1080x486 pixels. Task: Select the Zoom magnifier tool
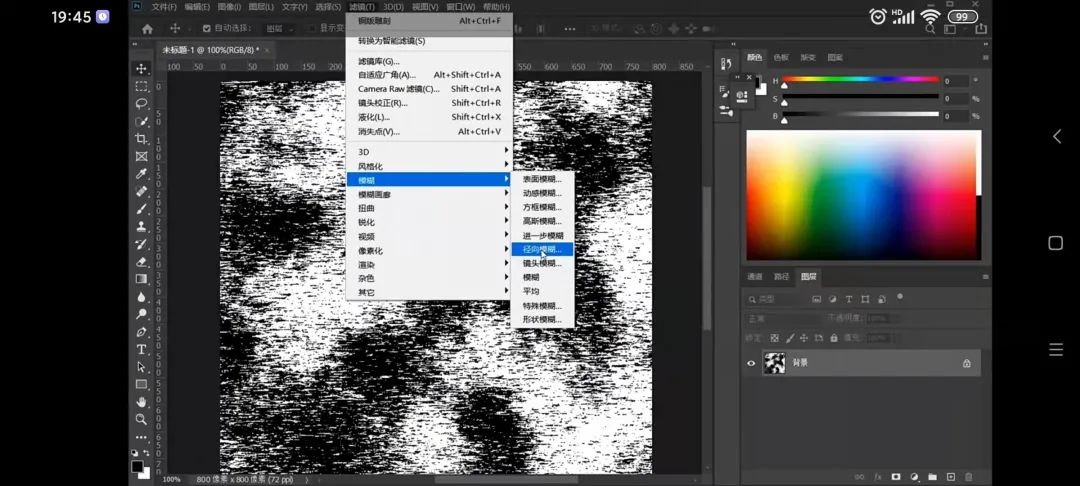pos(142,419)
